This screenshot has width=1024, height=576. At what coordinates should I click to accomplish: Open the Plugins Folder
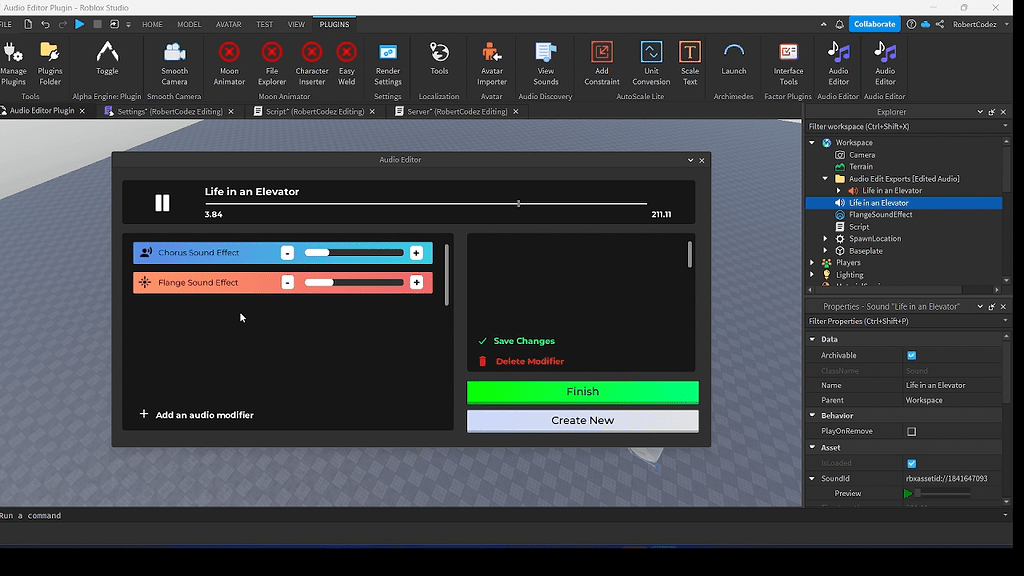point(50,63)
